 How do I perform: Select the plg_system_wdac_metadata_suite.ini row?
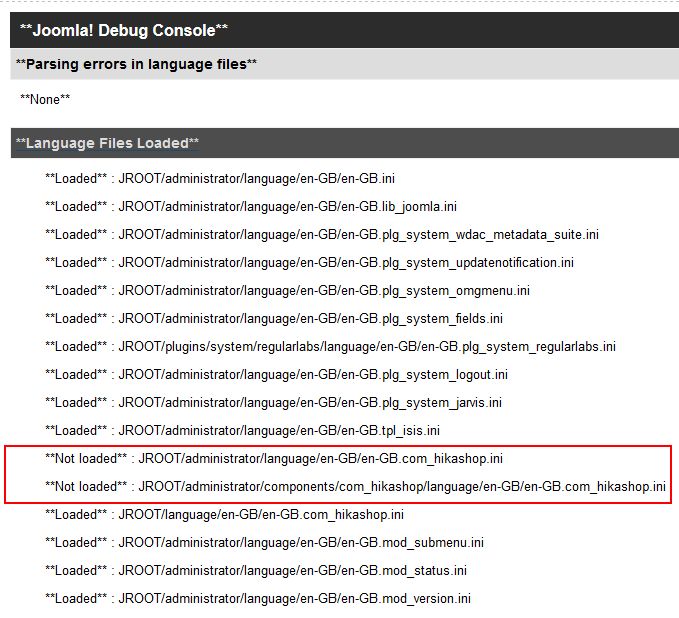pos(322,235)
